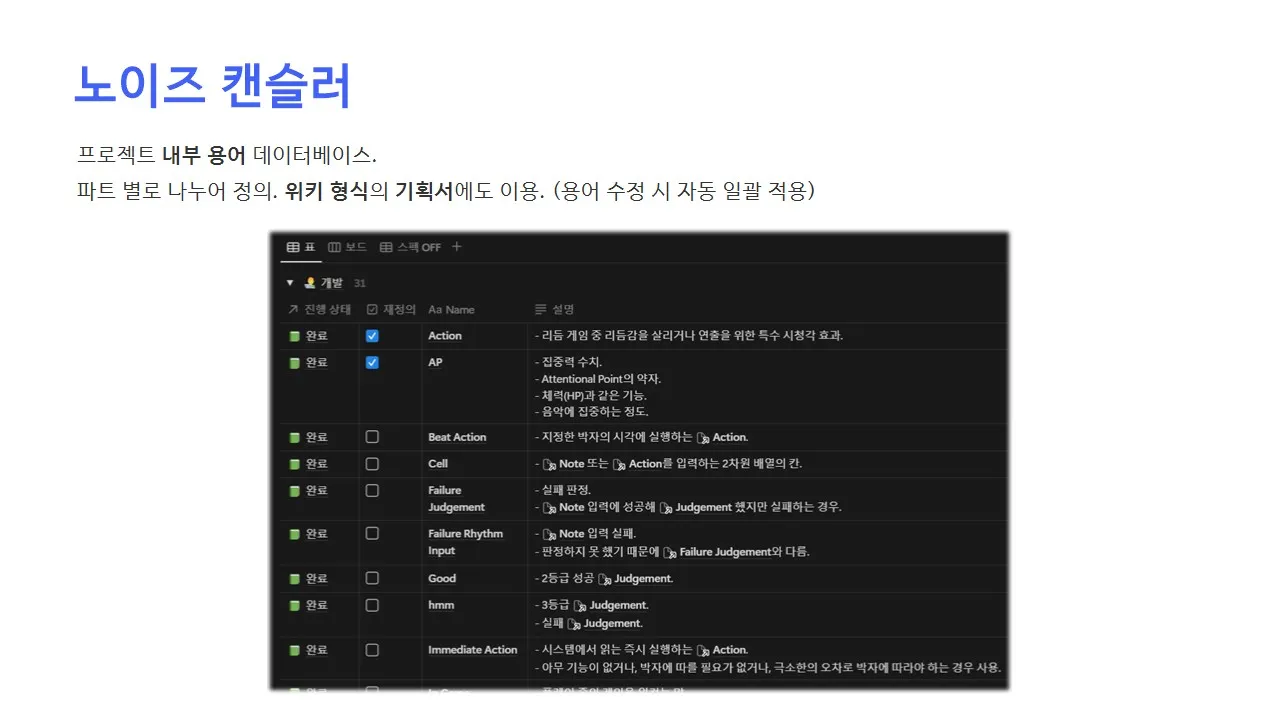Click the green 완료 status icon for hmm
1280x720 pixels.
tap(294, 605)
